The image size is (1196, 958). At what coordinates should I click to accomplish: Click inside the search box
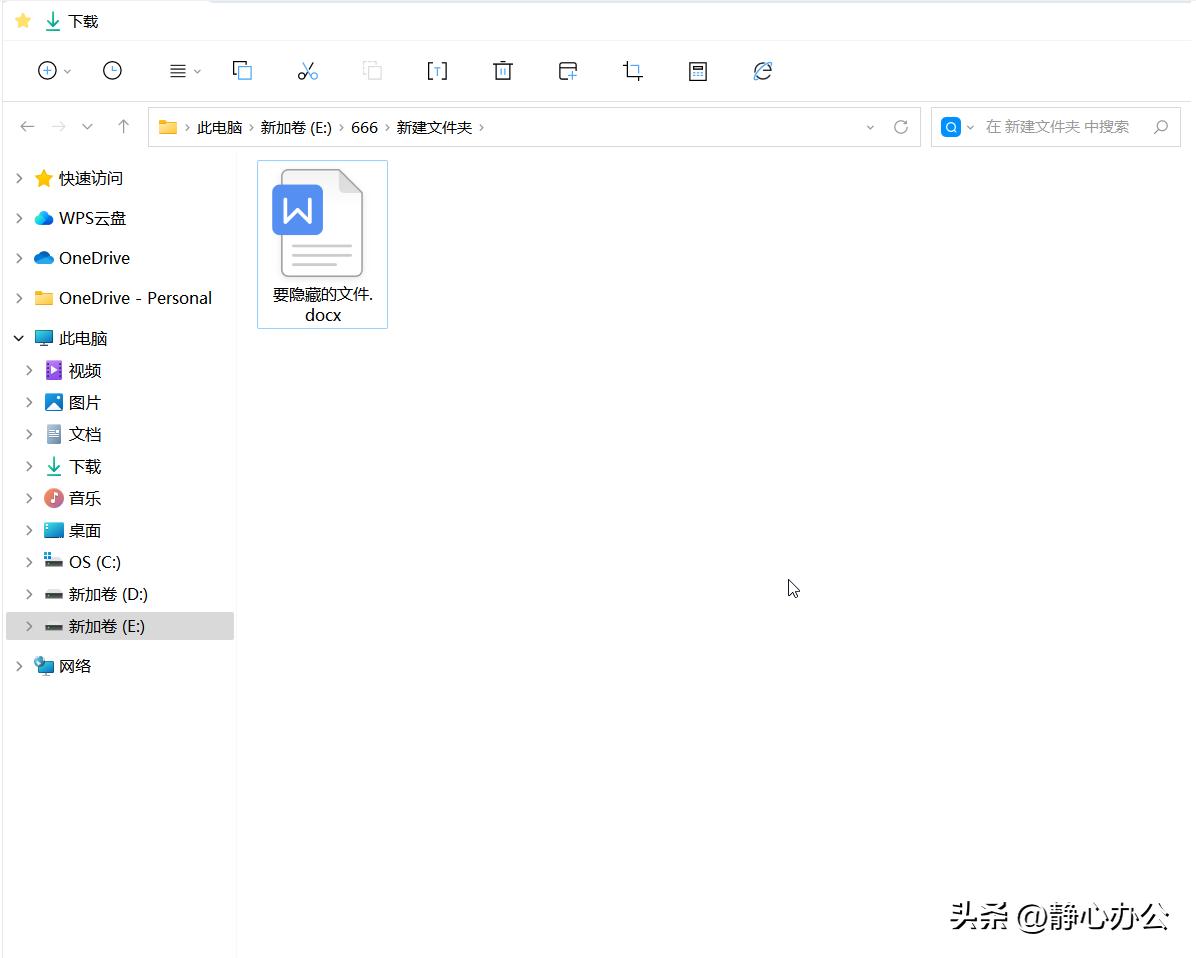[1060, 127]
